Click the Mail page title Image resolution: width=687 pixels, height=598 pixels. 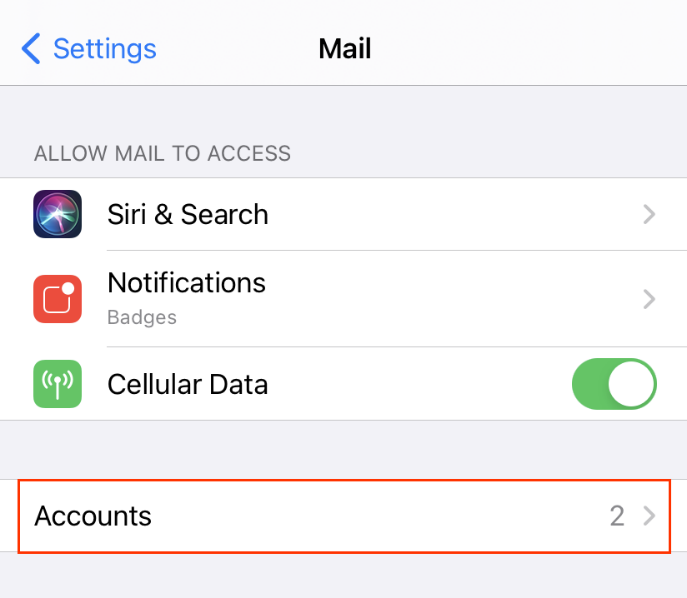345,48
